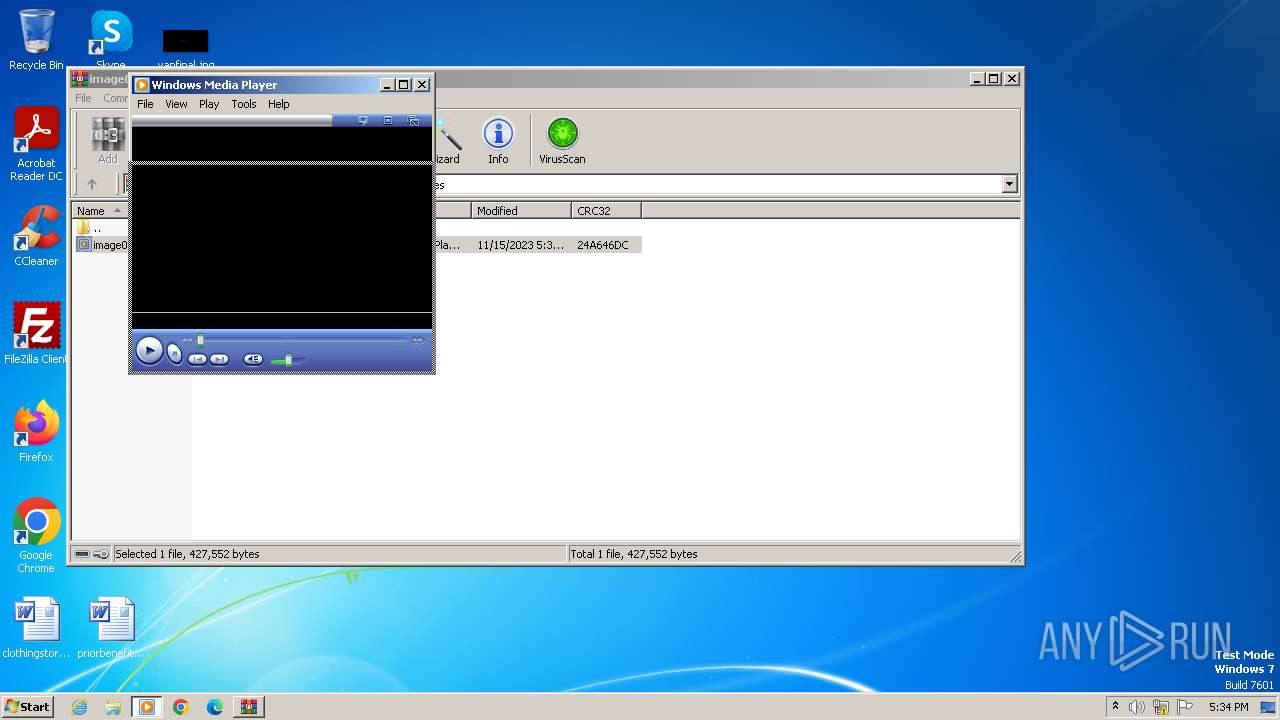Open CCleaner desktop shortcut
This screenshot has width=1280, height=720.
tap(36, 236)
